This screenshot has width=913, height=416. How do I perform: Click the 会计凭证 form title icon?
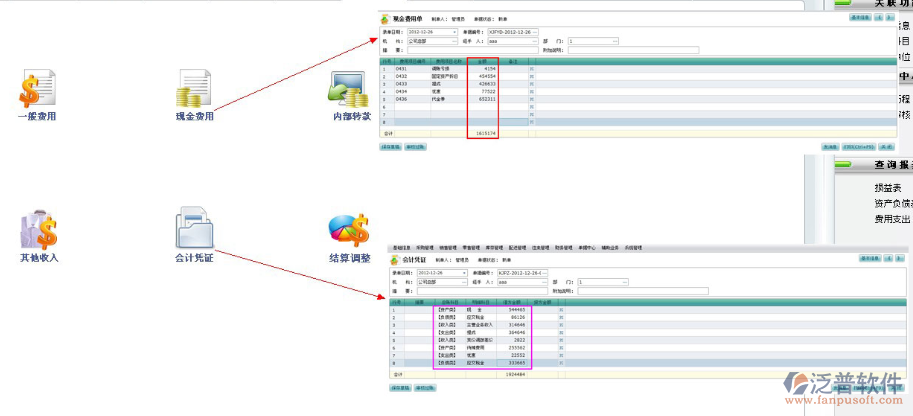click(395, 259)
